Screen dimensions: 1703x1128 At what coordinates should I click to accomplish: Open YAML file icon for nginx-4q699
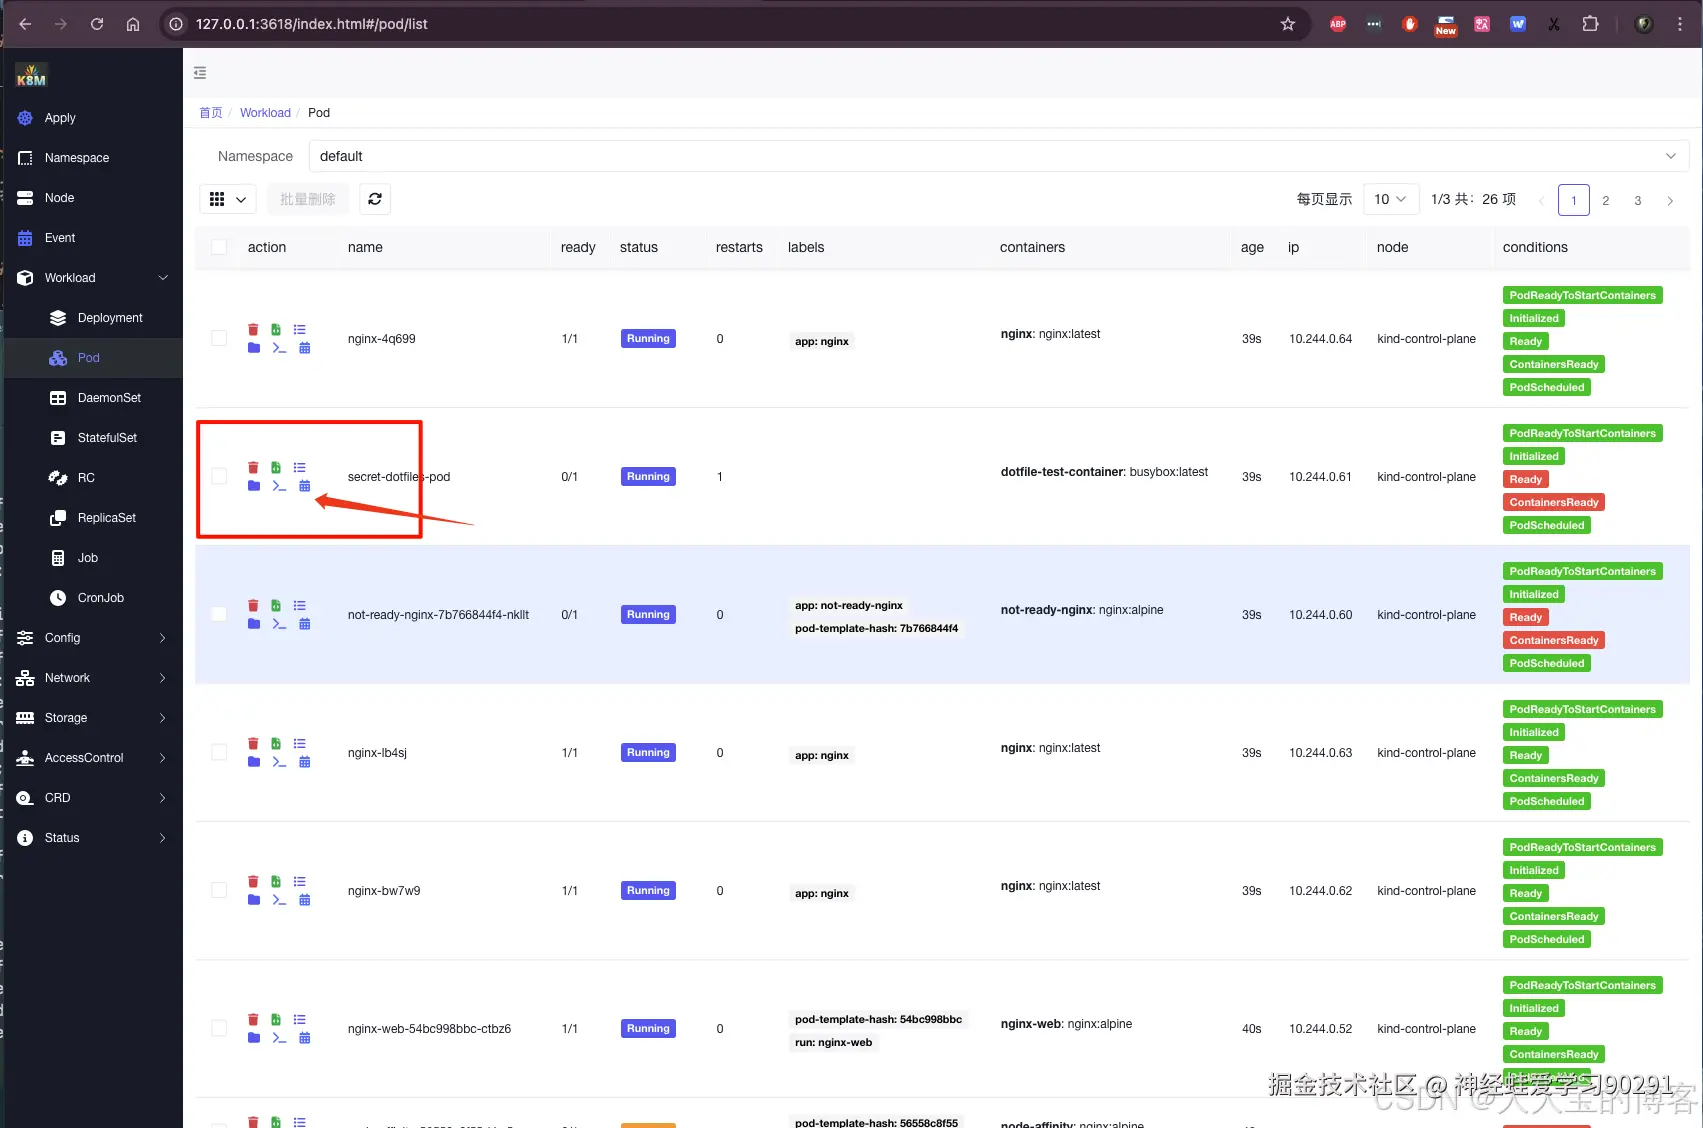click(276, 329)
